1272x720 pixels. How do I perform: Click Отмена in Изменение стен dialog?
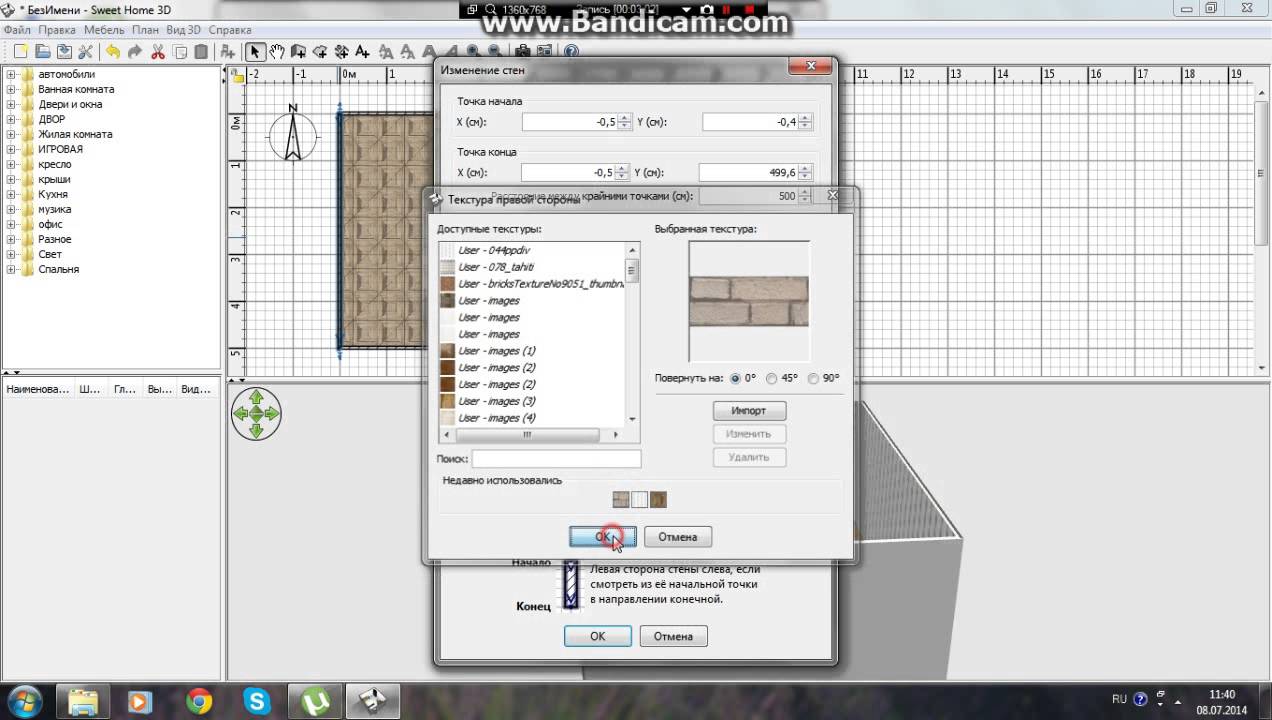[673, 636]
